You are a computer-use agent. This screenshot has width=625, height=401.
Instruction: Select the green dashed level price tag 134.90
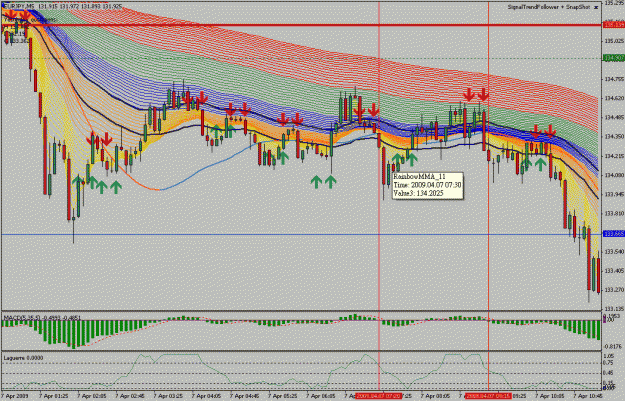tap(614, 58)
